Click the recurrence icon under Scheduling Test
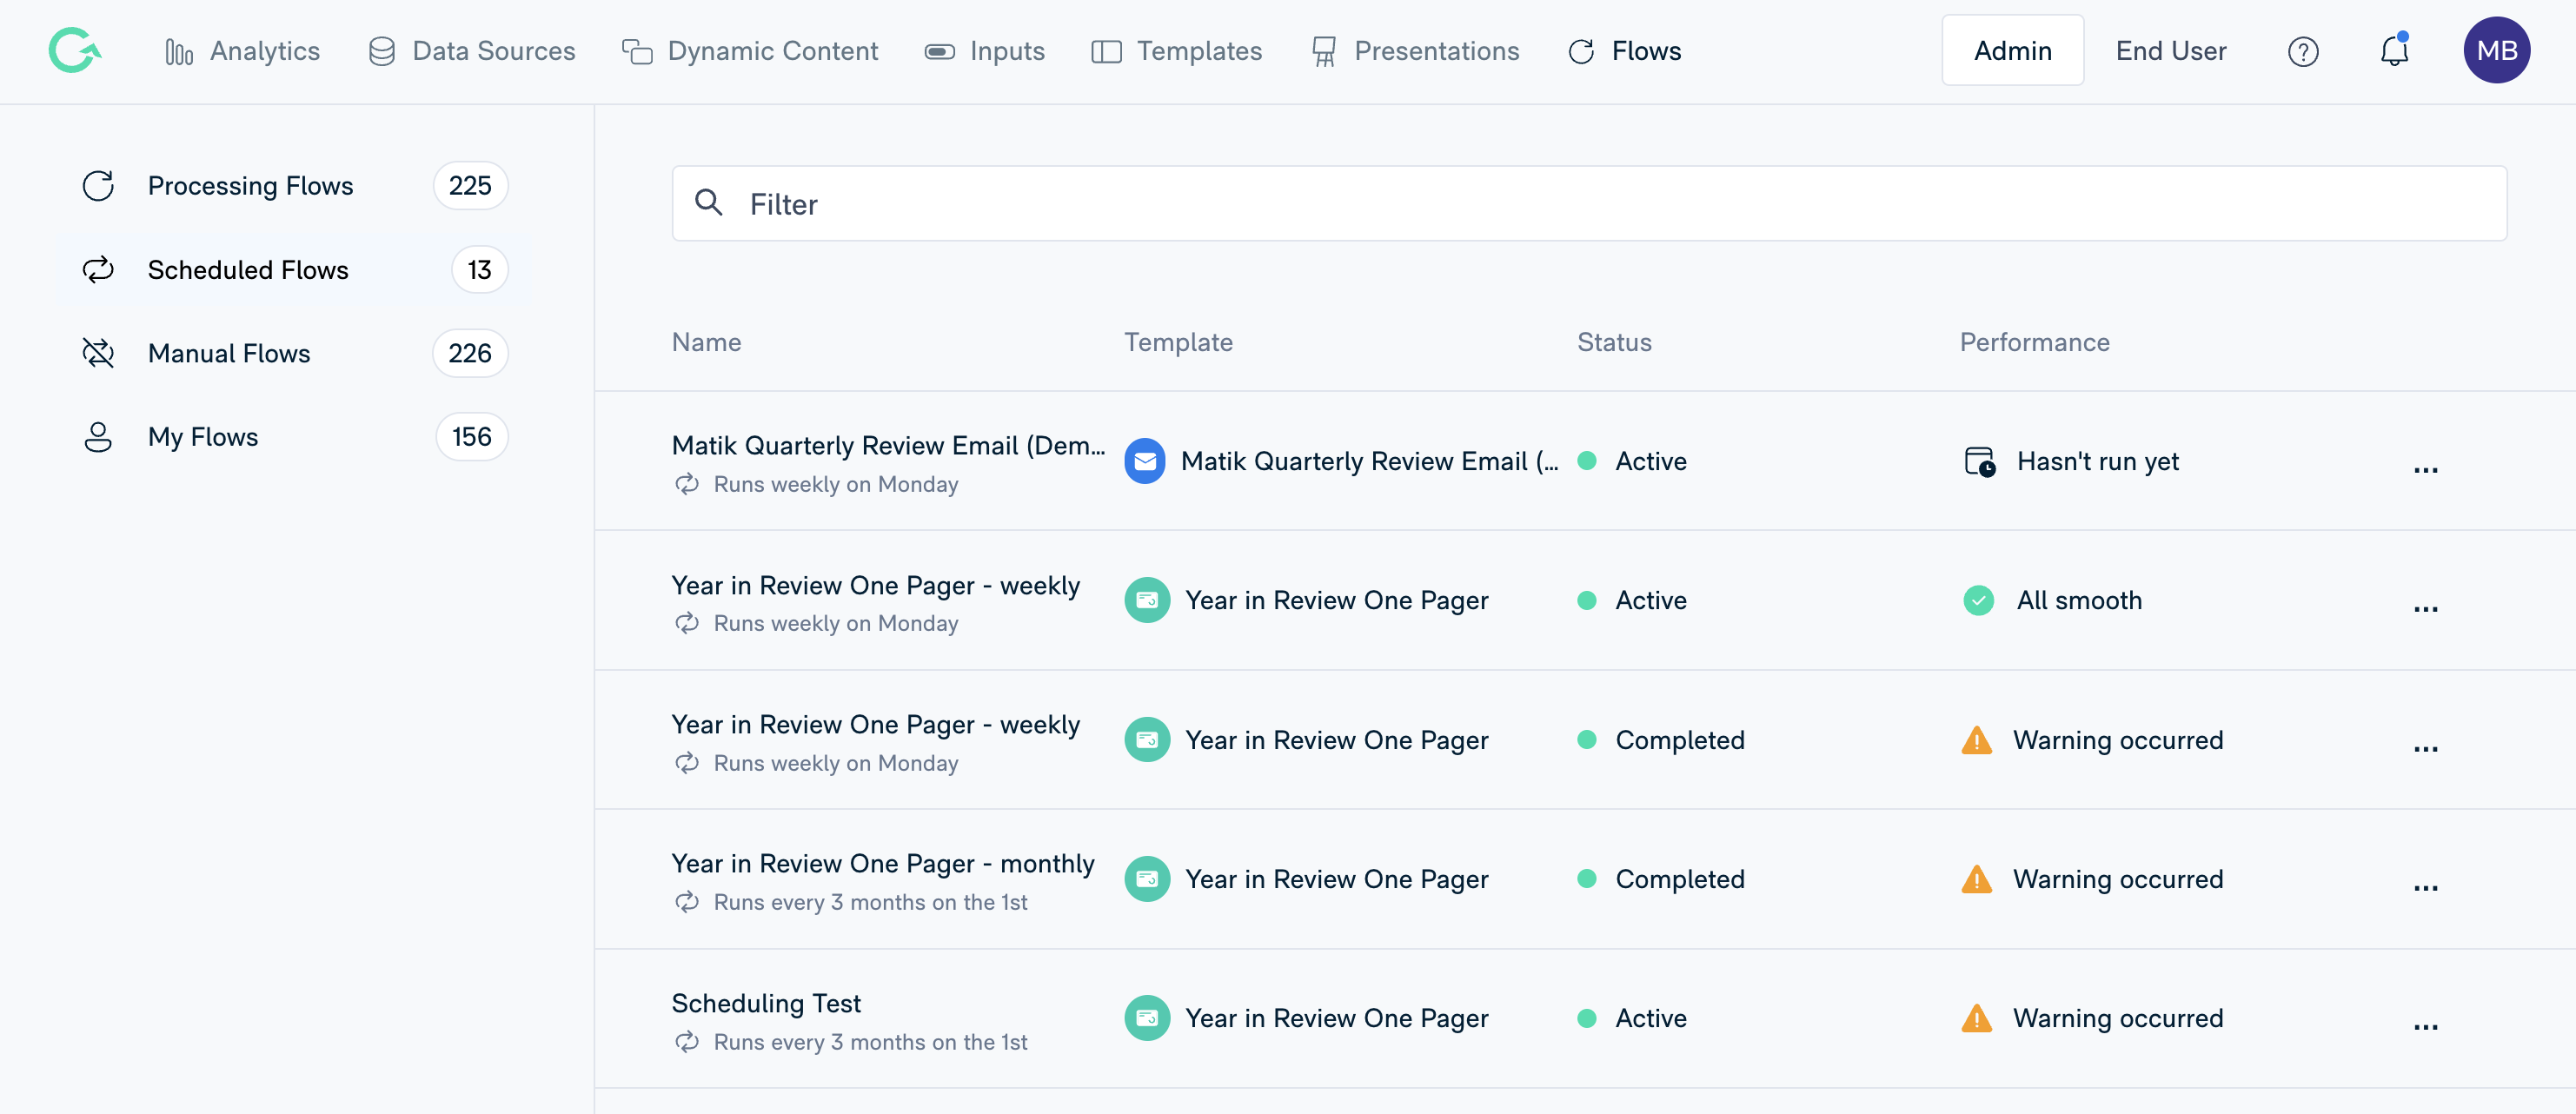 coord(686,1042)
